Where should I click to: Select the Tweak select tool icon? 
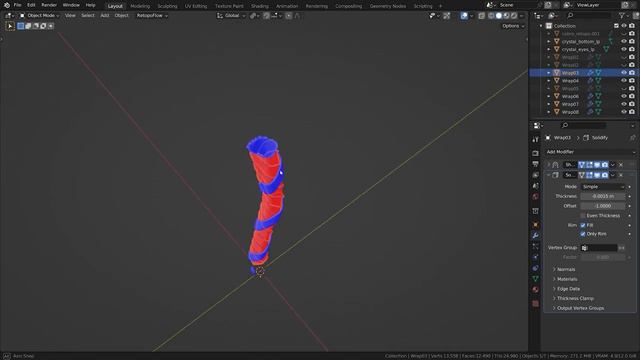[10, 26]
